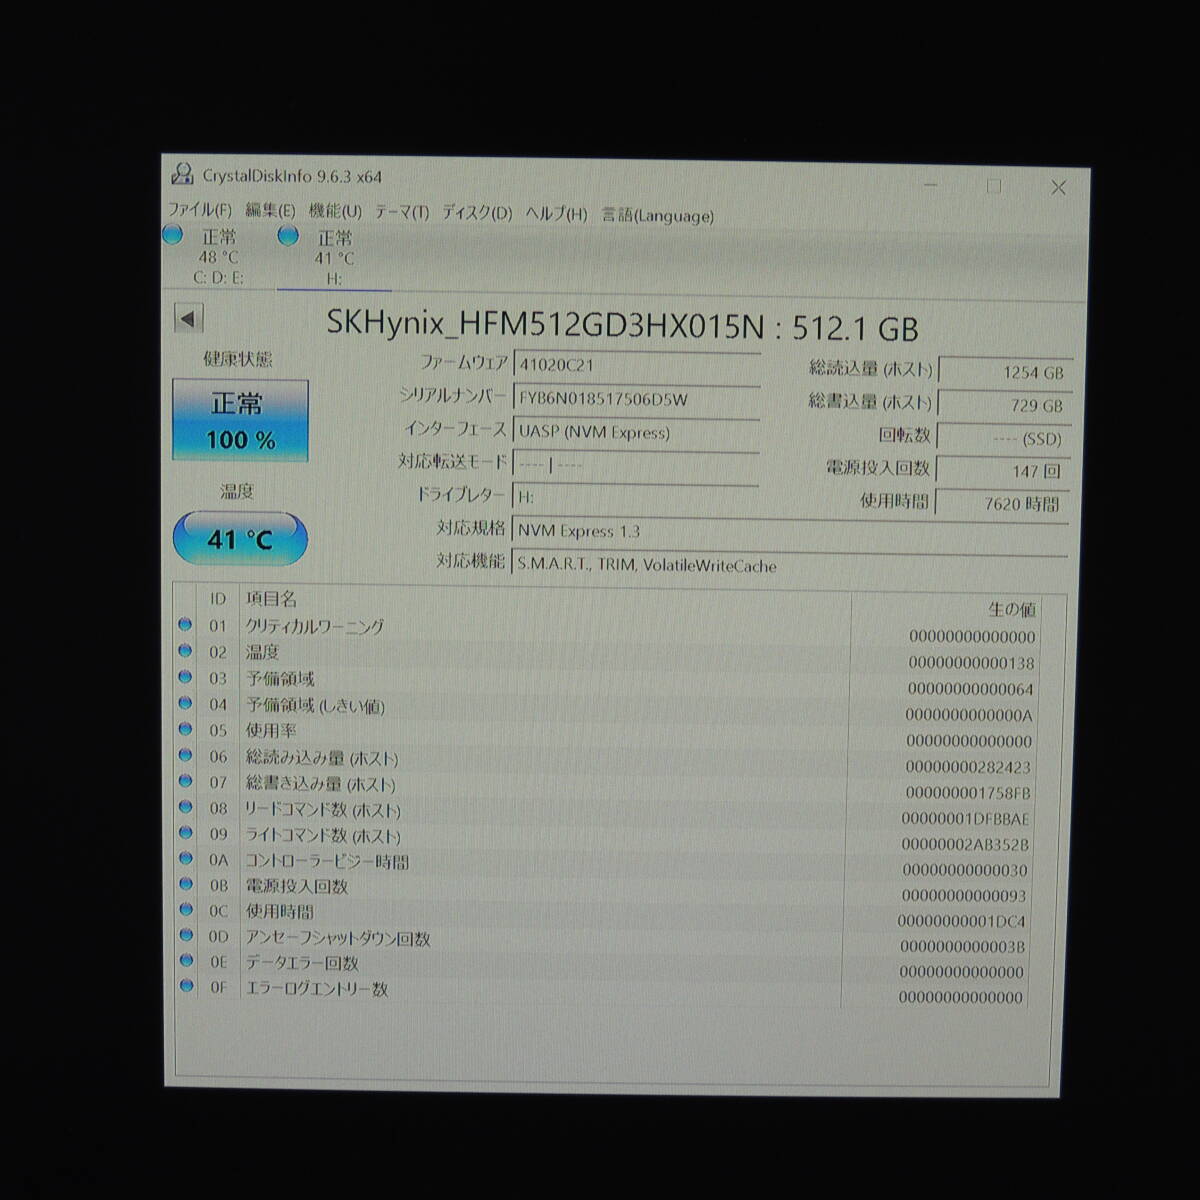Click the serial number field
1200x1200 pixels.
point(636,399)
